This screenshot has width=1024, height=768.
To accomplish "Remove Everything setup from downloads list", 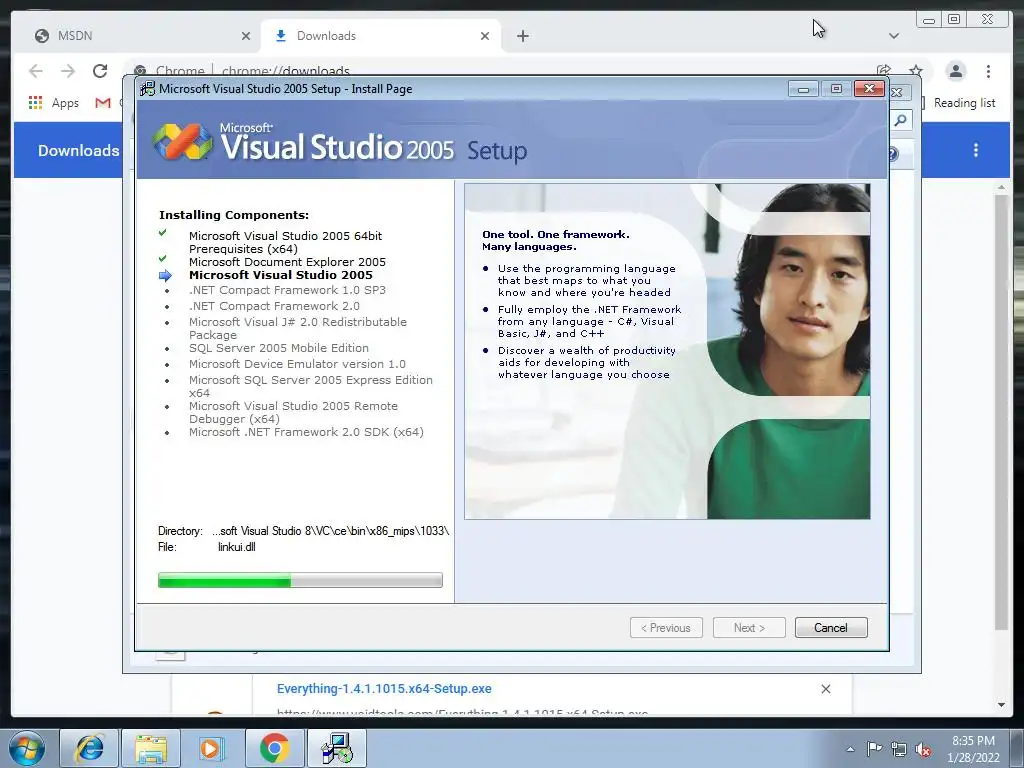I will (x=825, y=688).
